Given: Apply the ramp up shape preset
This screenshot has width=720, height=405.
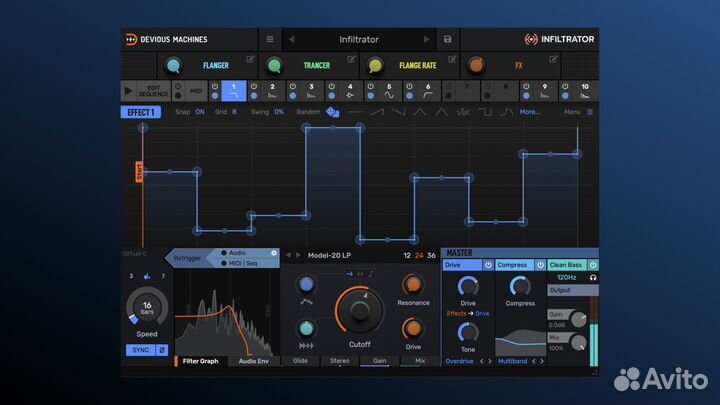Looking at the screenshot, I should coord(377,112).
